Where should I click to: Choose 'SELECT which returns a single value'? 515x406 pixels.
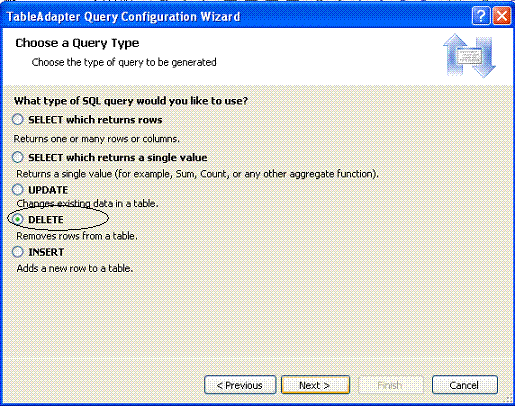pyautogui.click(x=18, y=157)
